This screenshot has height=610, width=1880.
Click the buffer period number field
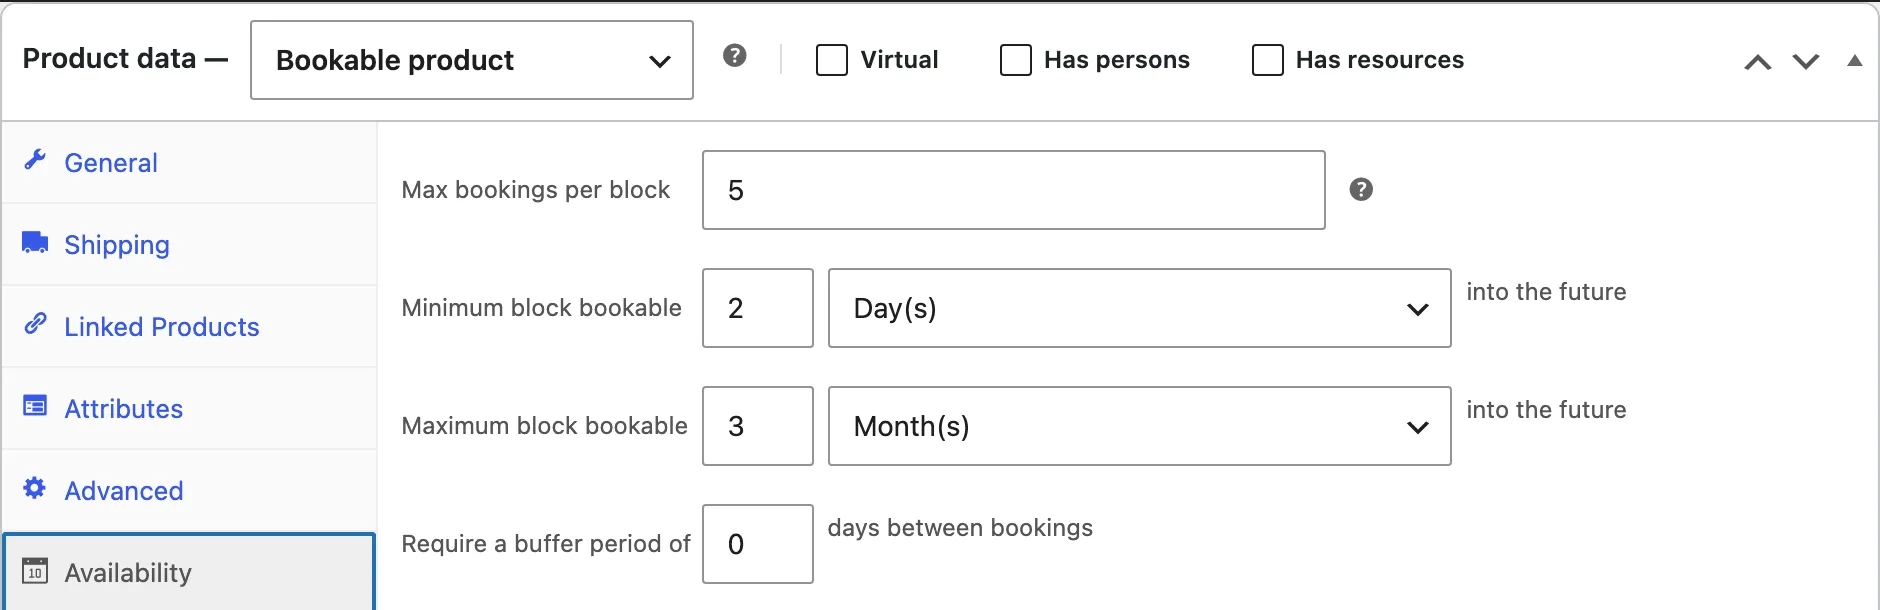(758, 544)
